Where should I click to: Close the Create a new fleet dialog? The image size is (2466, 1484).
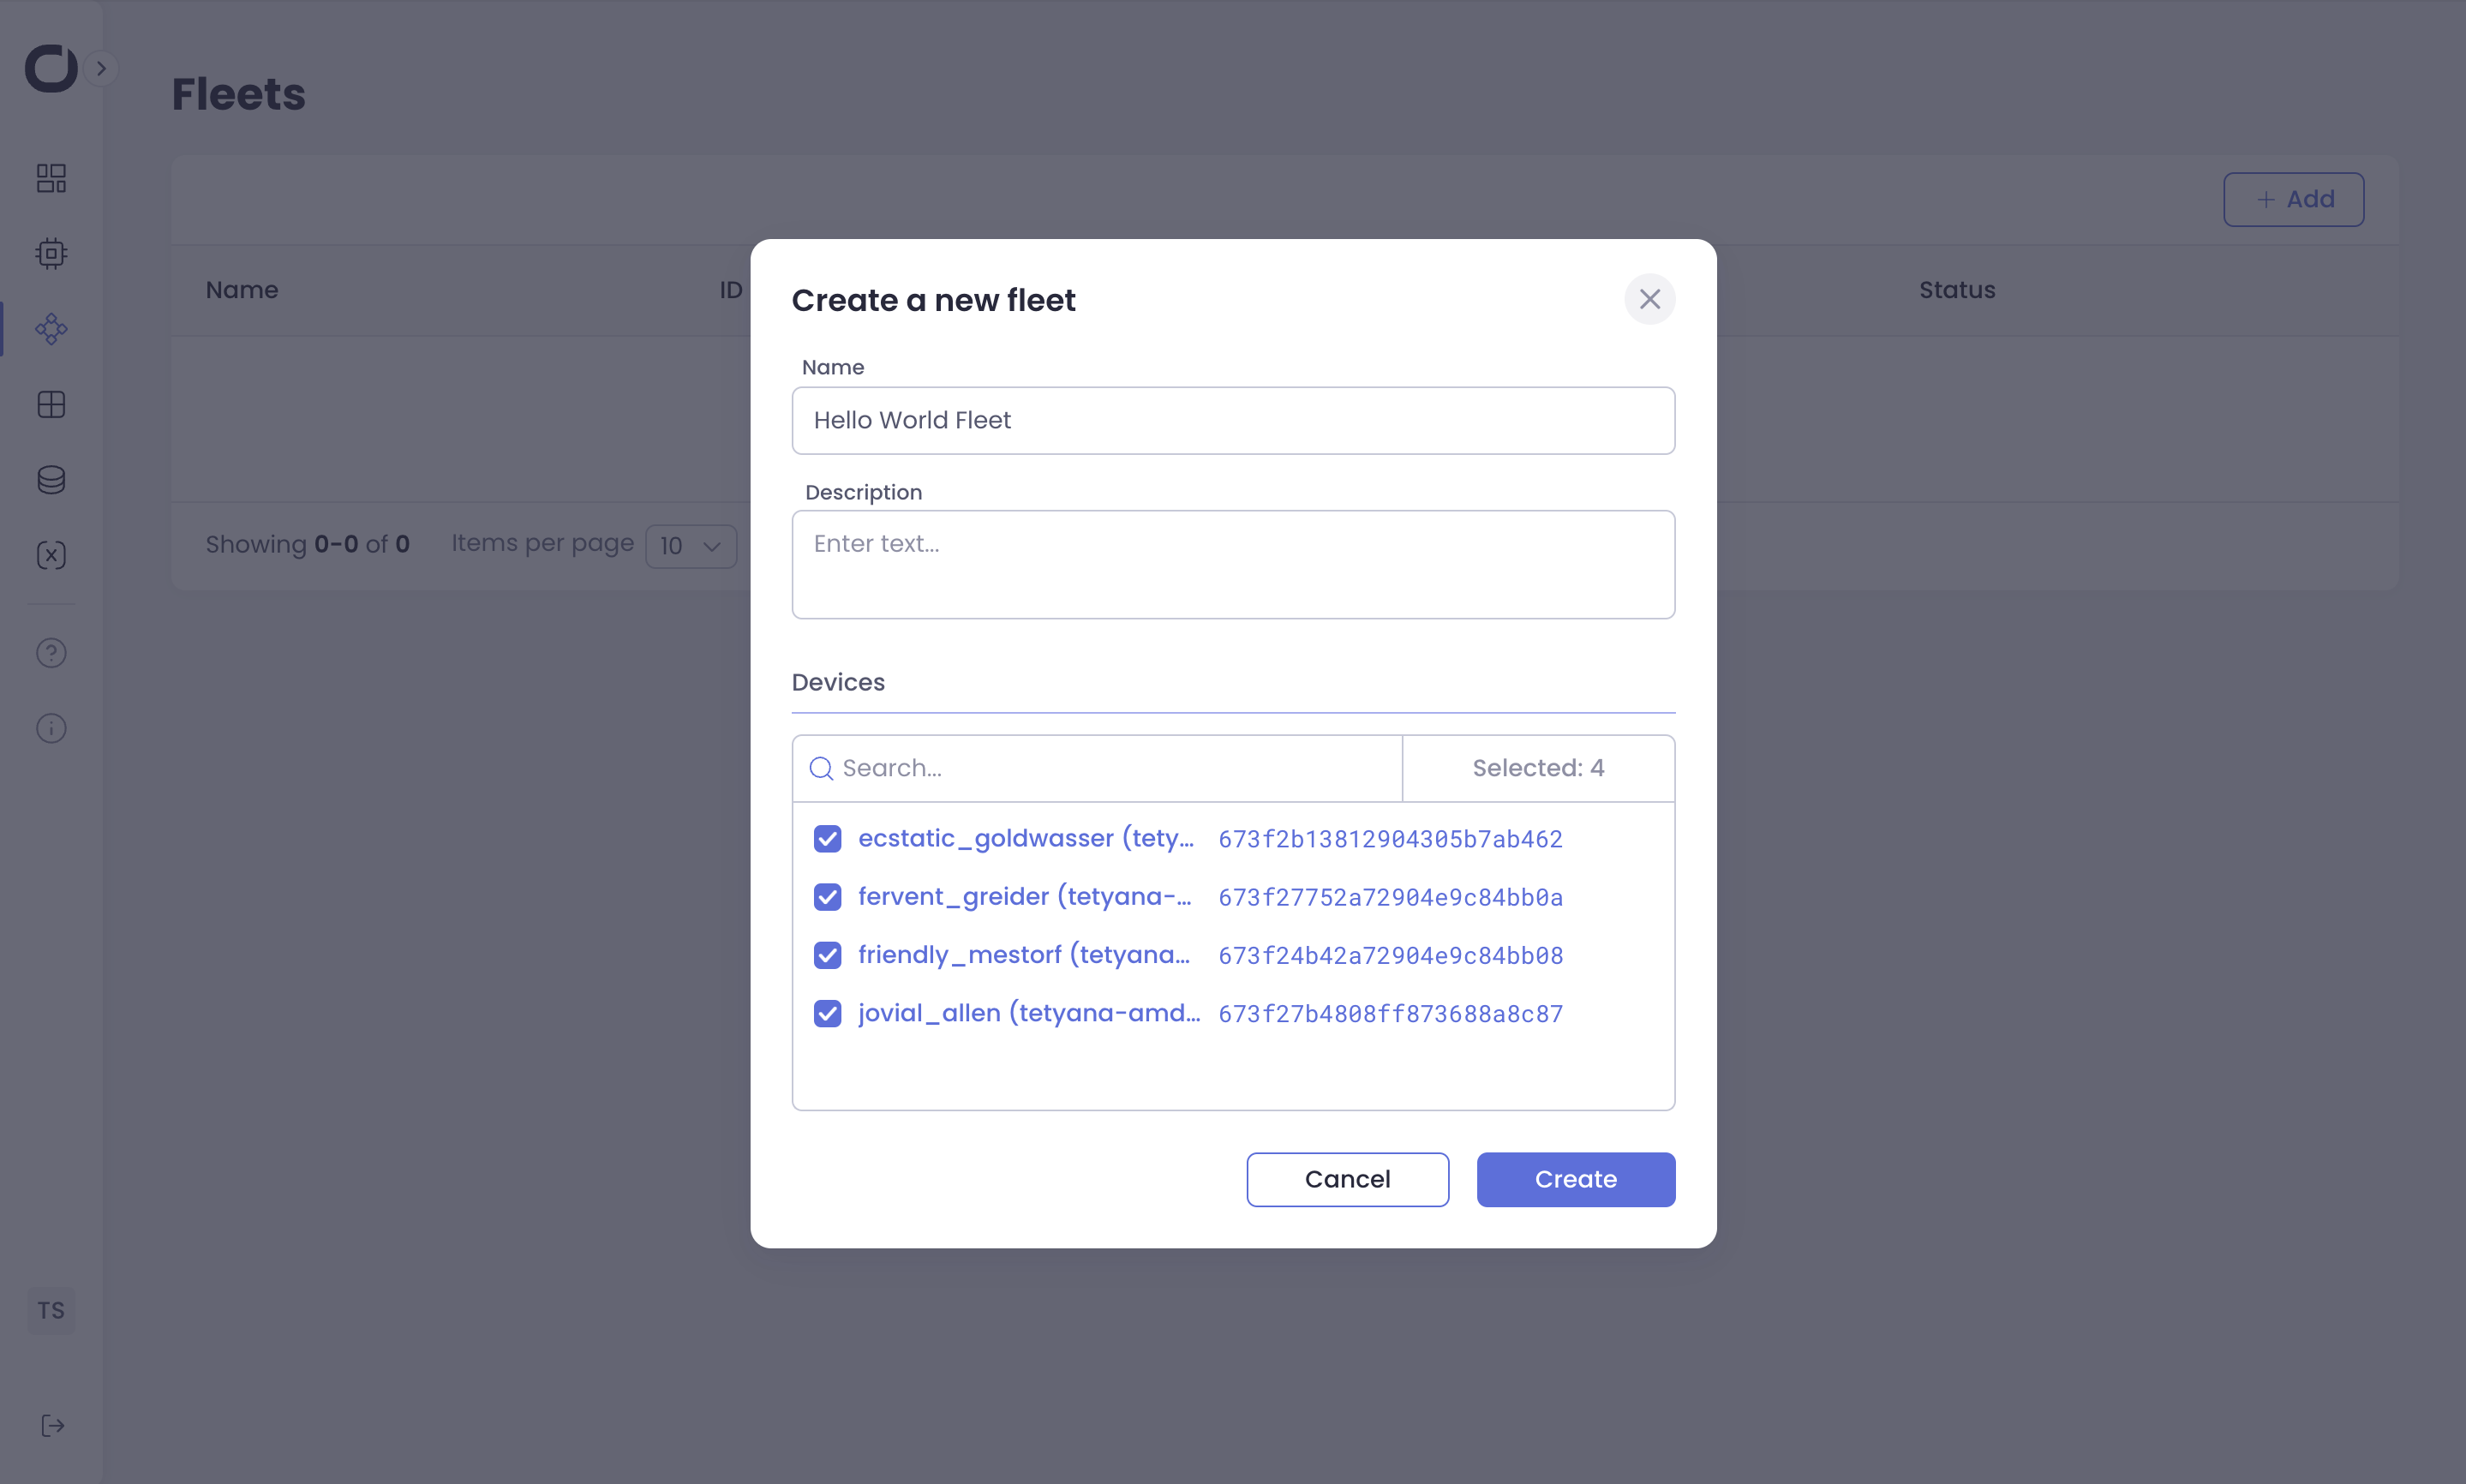click(1649, 299)
